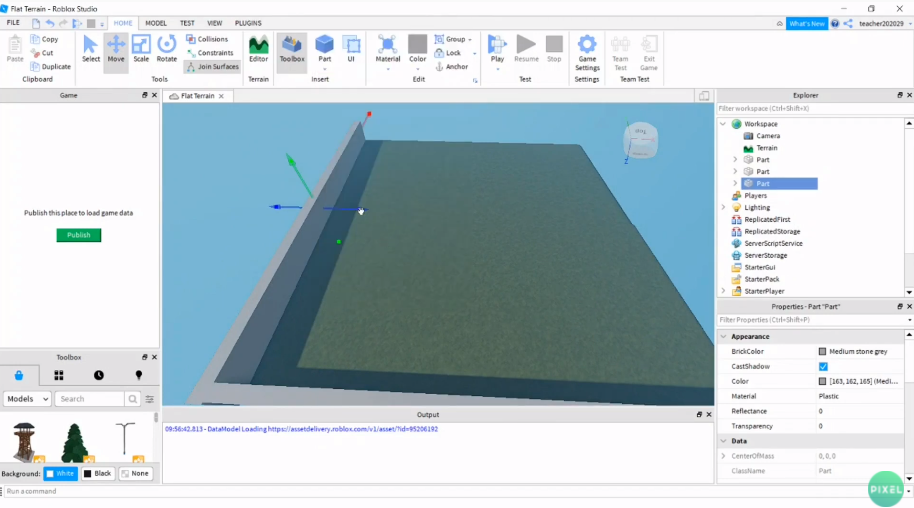Open Toolbox Marketplace tab
This screenshot has width=914, height=508.
pos(19,376)
